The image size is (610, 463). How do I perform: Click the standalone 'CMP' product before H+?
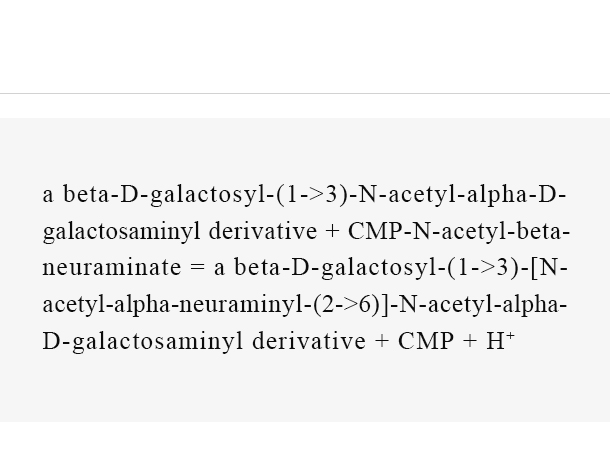(426, 341)
